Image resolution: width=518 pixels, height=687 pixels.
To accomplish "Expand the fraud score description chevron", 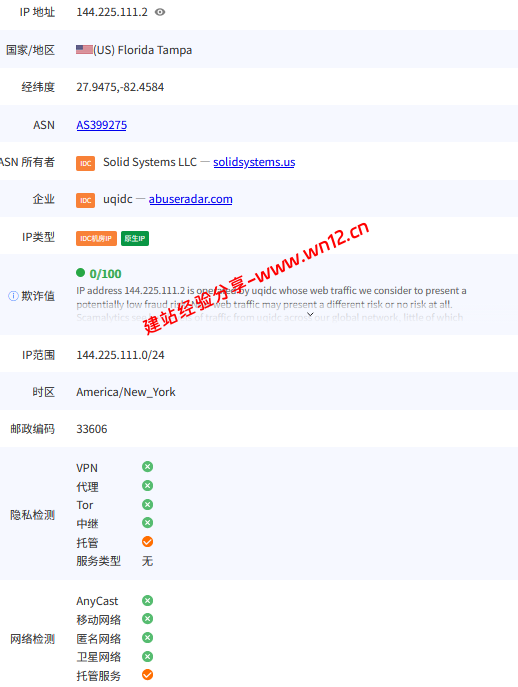I will point(310,314).
